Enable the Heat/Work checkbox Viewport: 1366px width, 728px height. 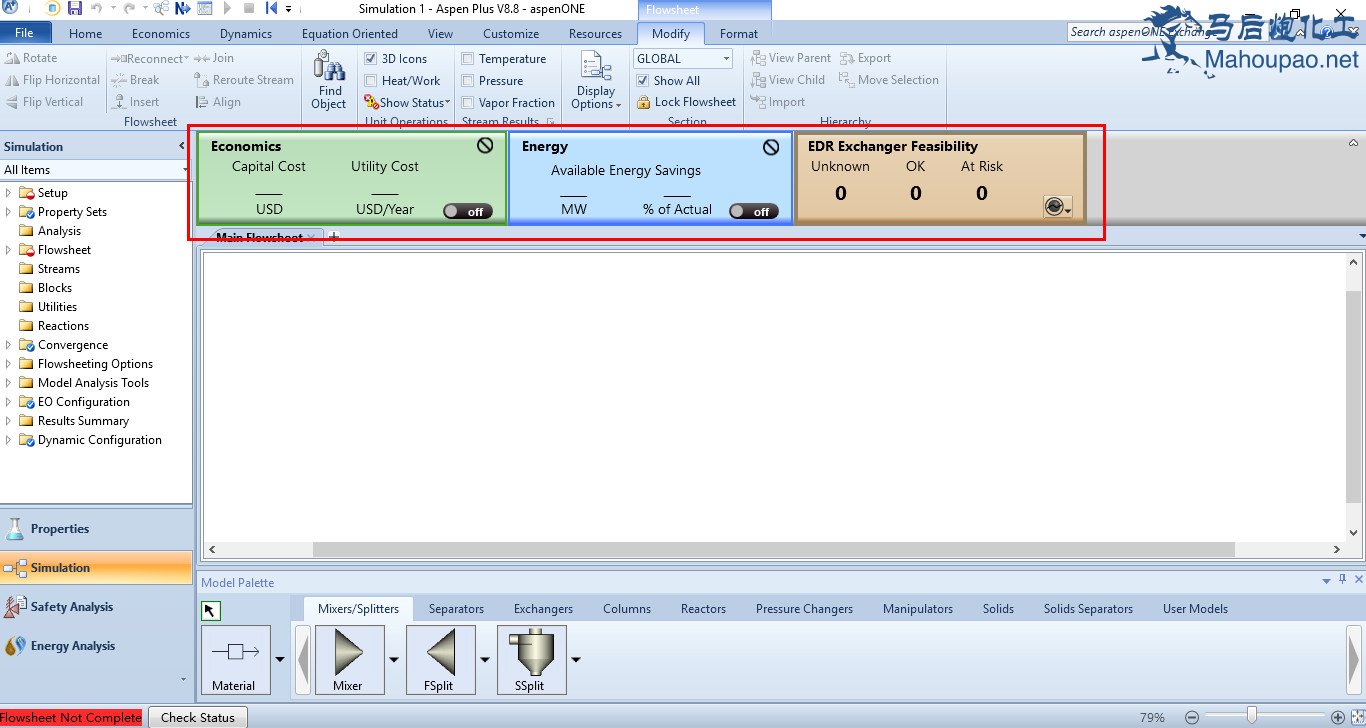click(371, 81)
